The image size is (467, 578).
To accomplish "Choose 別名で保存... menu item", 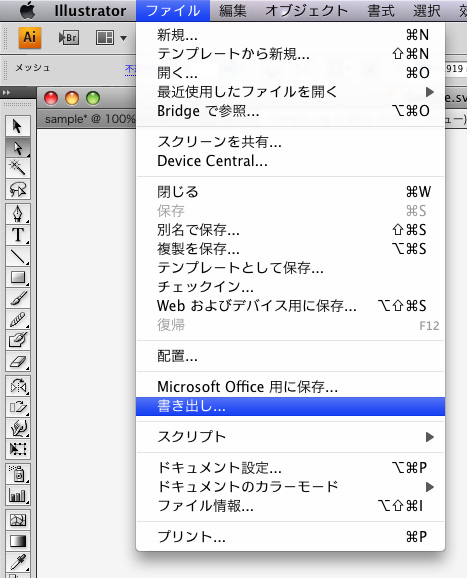I will point(290,230).
